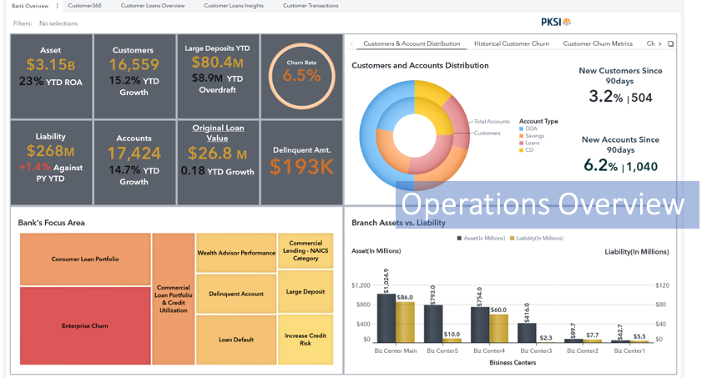Click Biz Center Main $86.0 liability bar
The width and height of the screenshot is (702, 378).
click(x=405, y=322)
